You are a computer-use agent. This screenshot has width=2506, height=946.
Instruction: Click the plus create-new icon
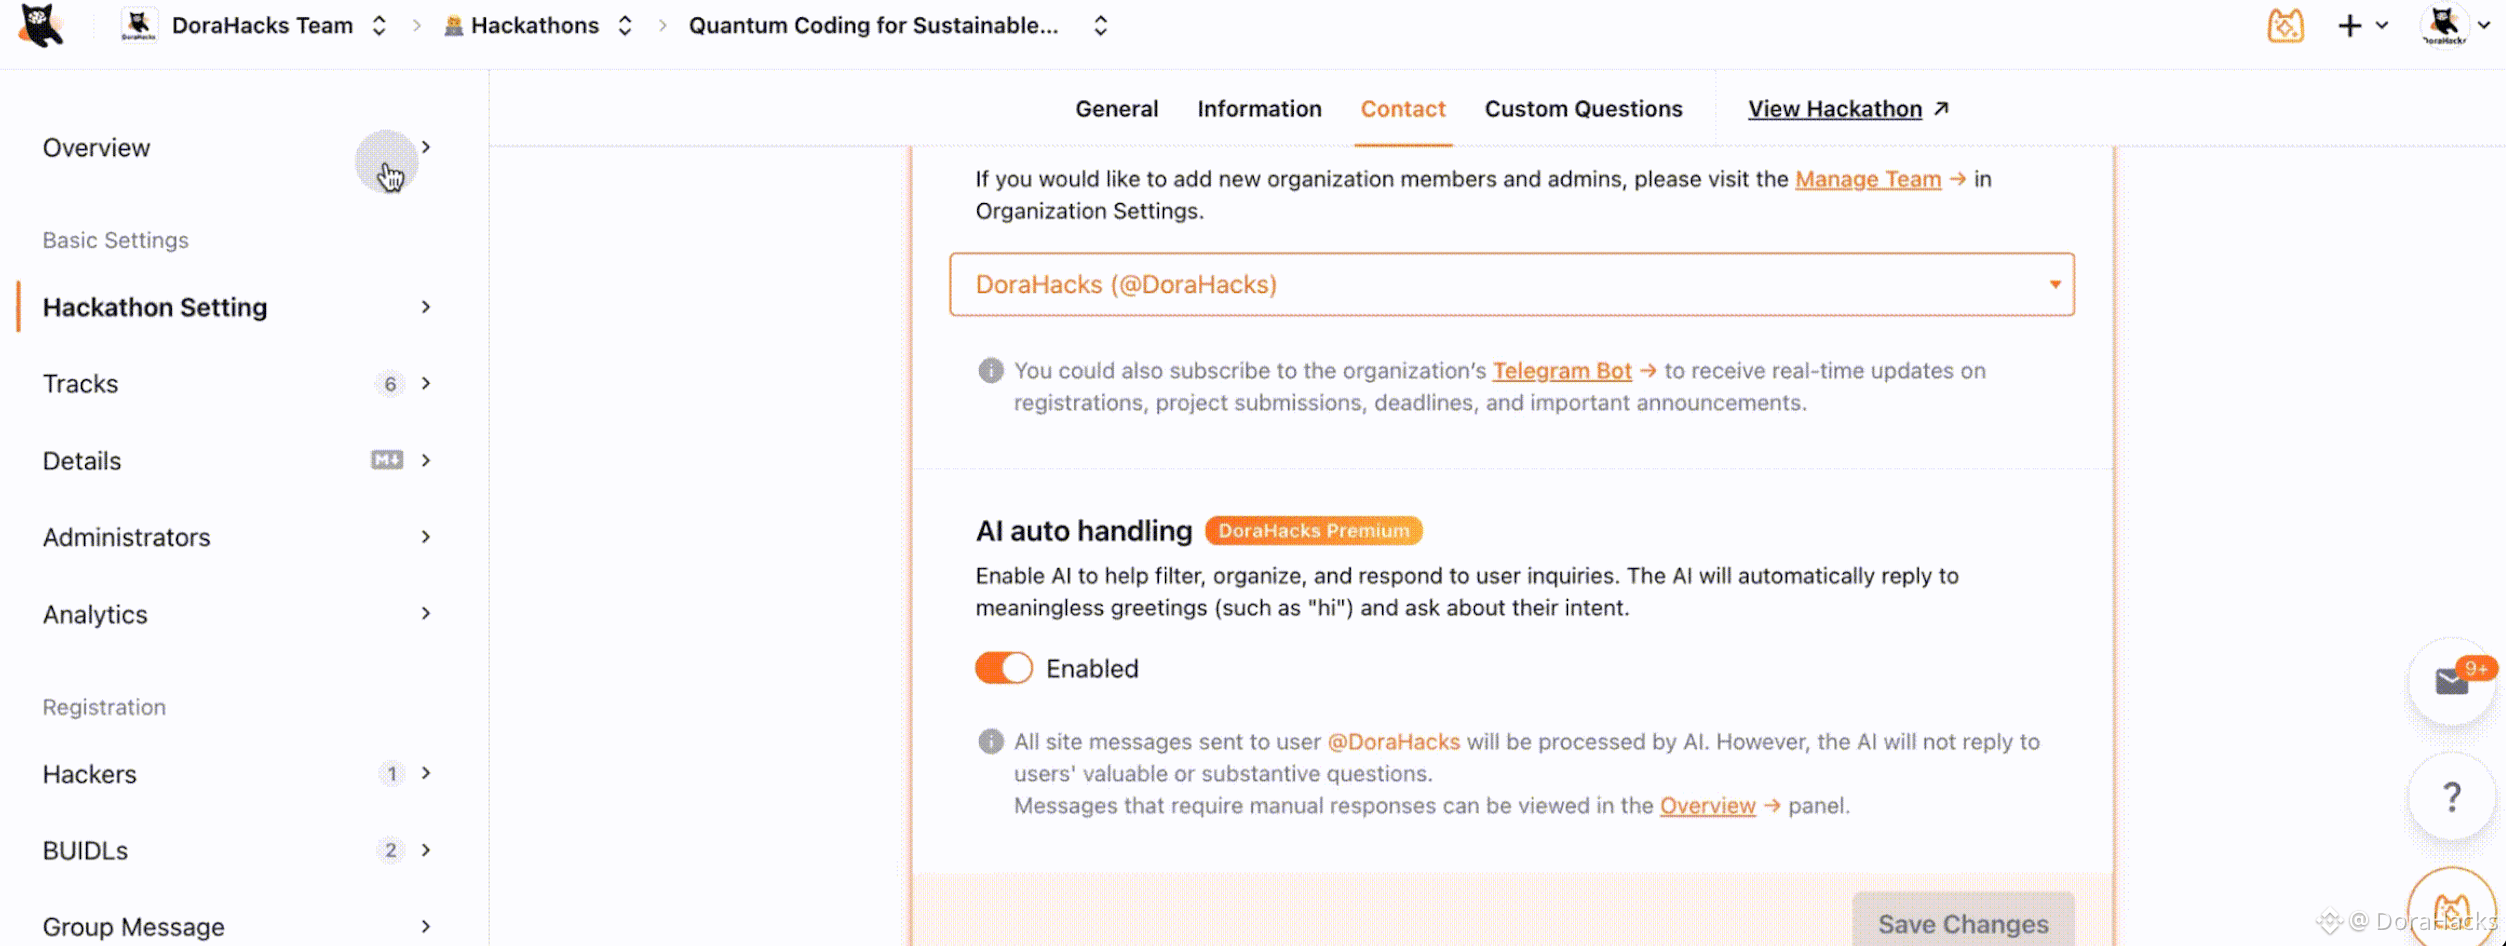tap(2349, 26)
